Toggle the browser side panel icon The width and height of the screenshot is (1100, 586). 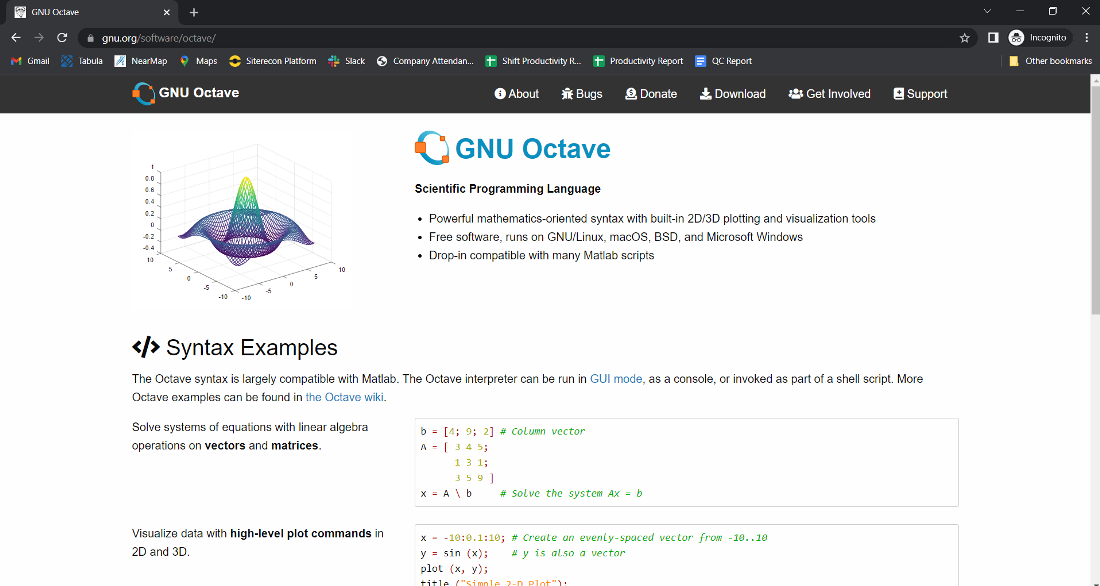point(993,38)
